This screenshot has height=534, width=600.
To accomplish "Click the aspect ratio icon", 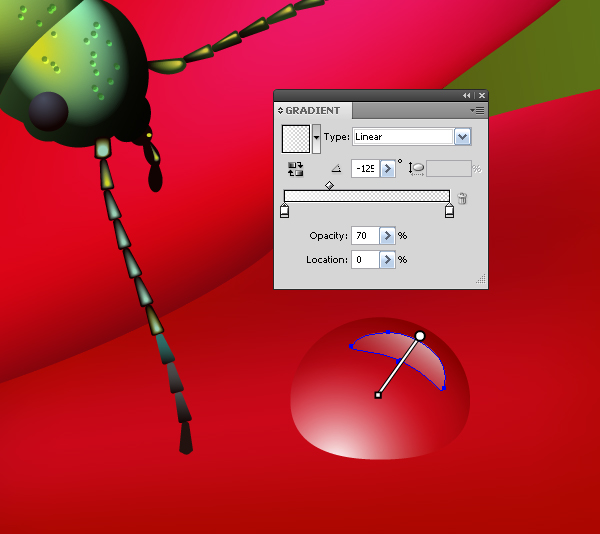I will [416, 169].
